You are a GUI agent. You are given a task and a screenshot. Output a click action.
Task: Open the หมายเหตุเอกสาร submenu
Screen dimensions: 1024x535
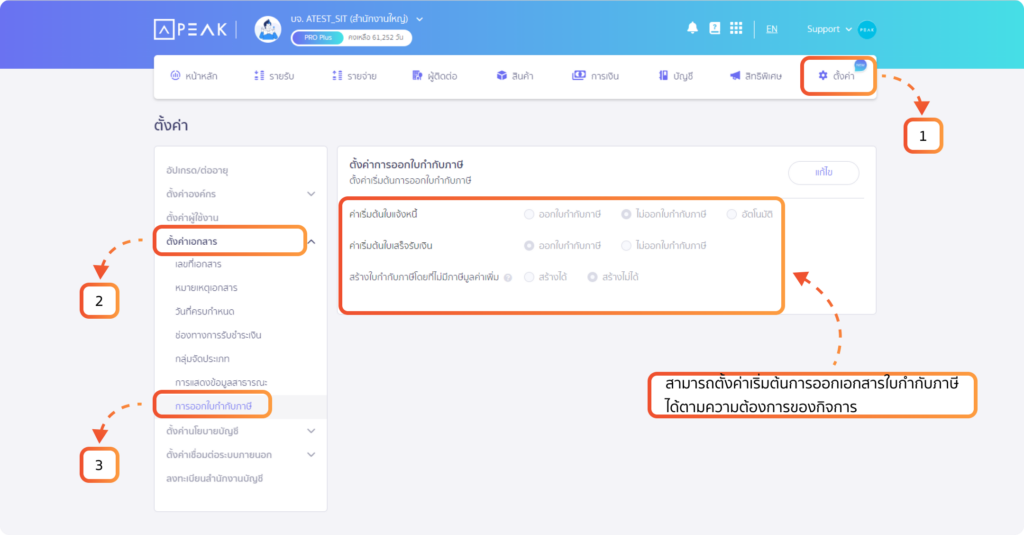[206, 288]
